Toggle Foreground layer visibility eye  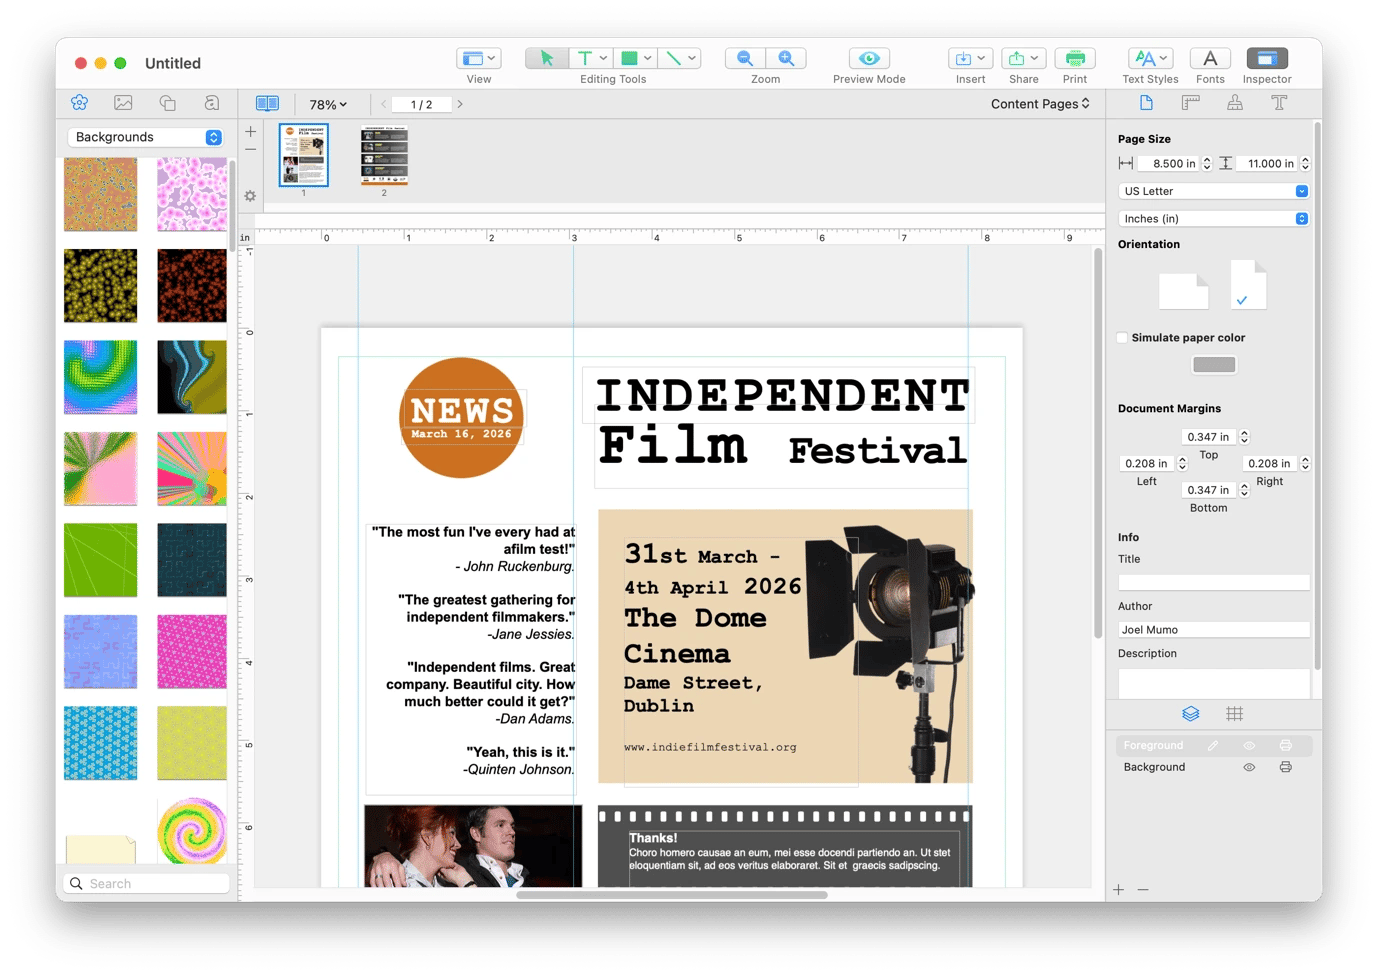click(x=1249, y=746)
